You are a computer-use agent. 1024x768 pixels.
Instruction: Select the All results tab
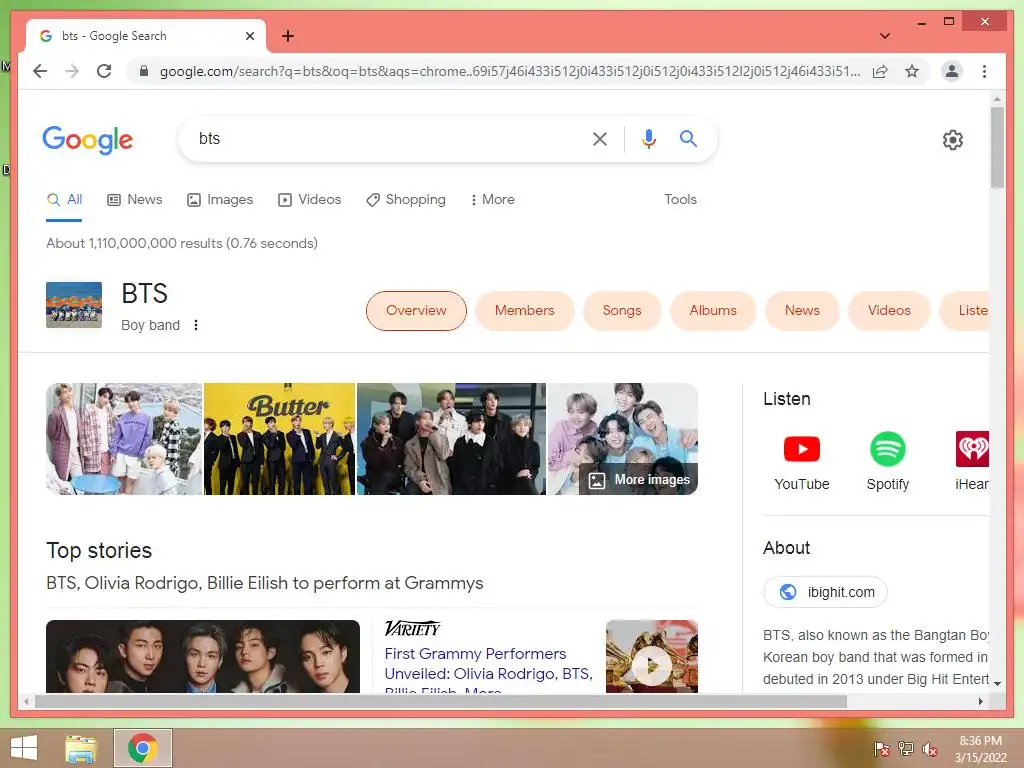tap(65, 200)
